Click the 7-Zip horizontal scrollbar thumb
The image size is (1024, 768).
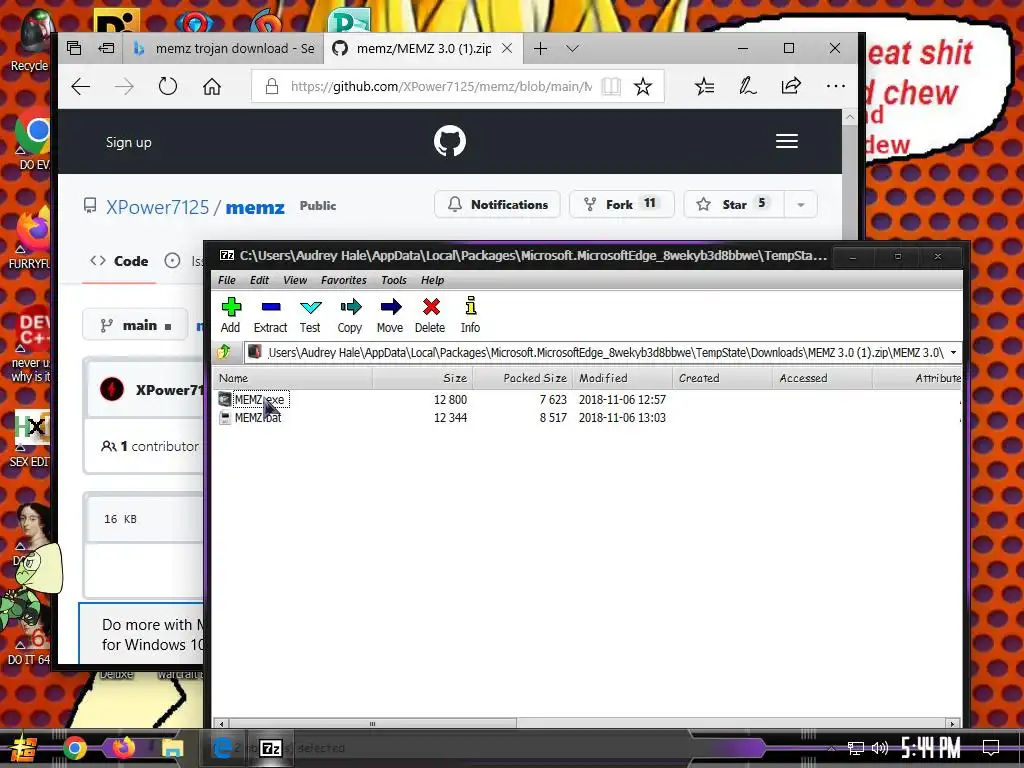point(372,724)
